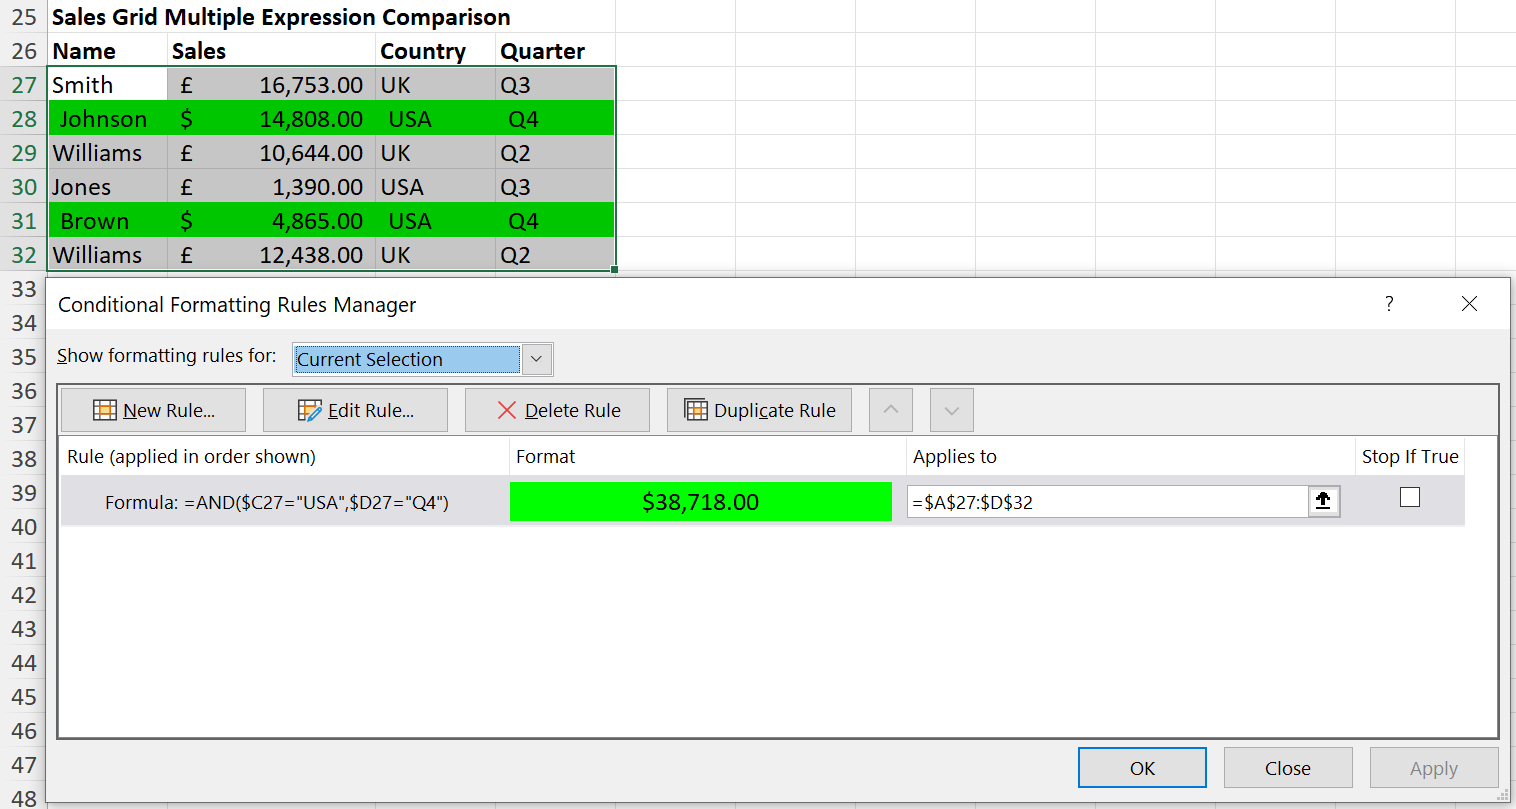Click the collapse dialog arrow beside Applies to

point(1324,501)
